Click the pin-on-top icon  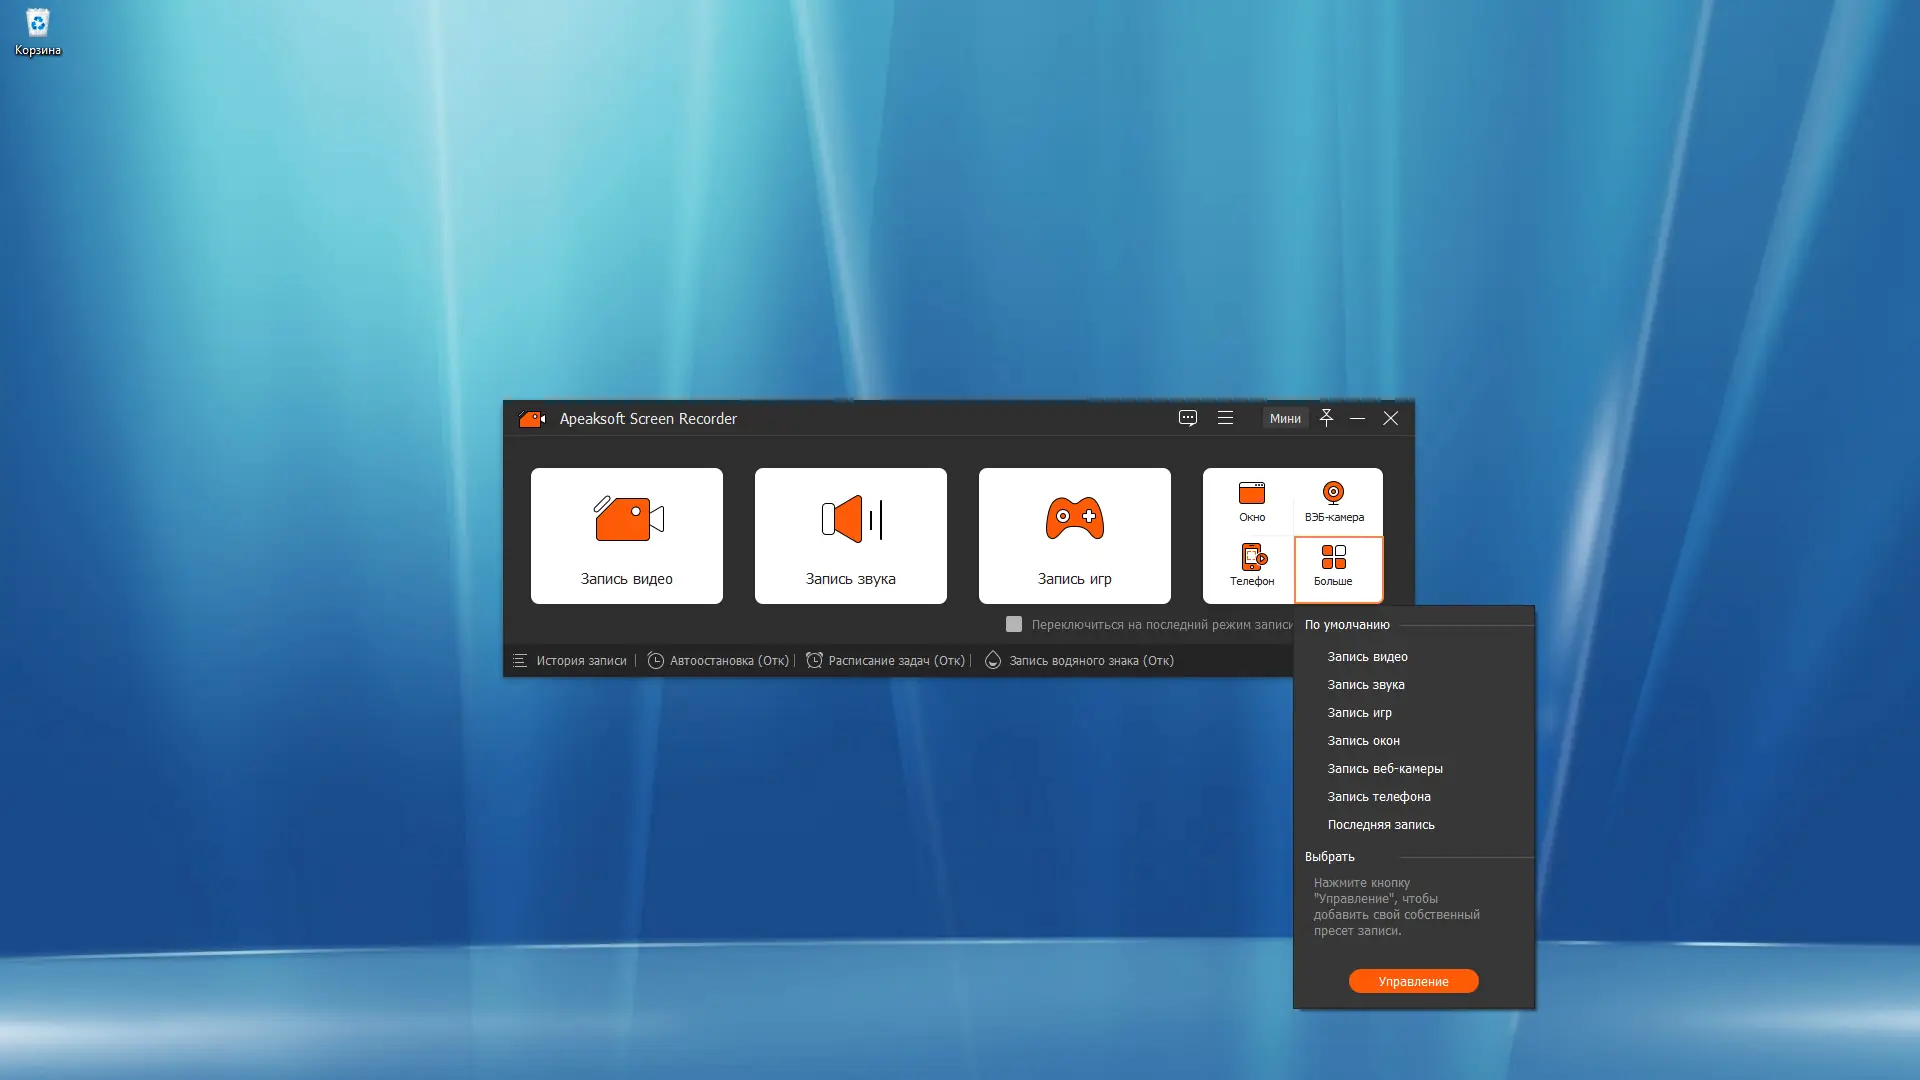(x=1327, y=418)
